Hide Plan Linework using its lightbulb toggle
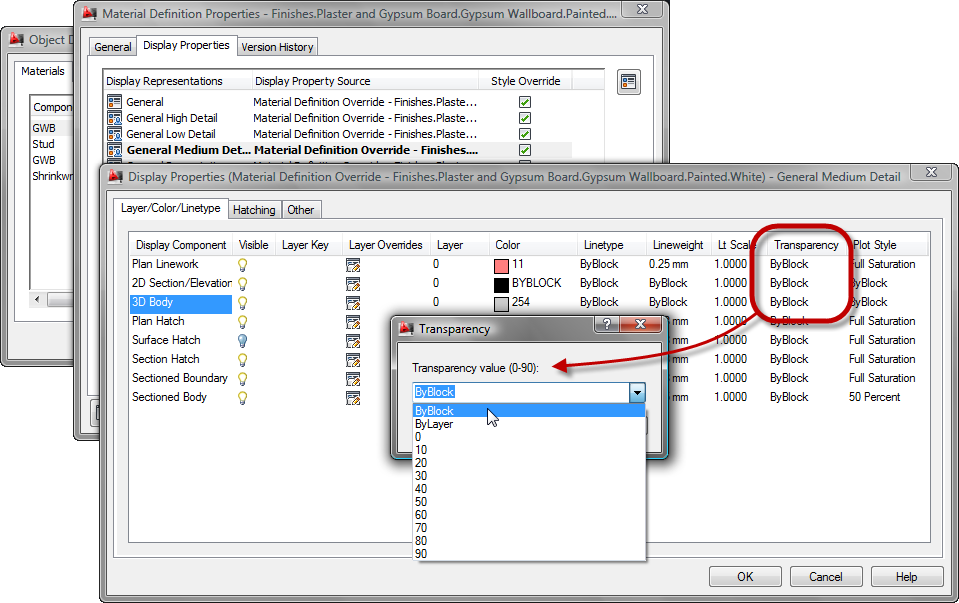Viewport: 959px width, 603px height. pyautogui.click(x=241, y=264)
